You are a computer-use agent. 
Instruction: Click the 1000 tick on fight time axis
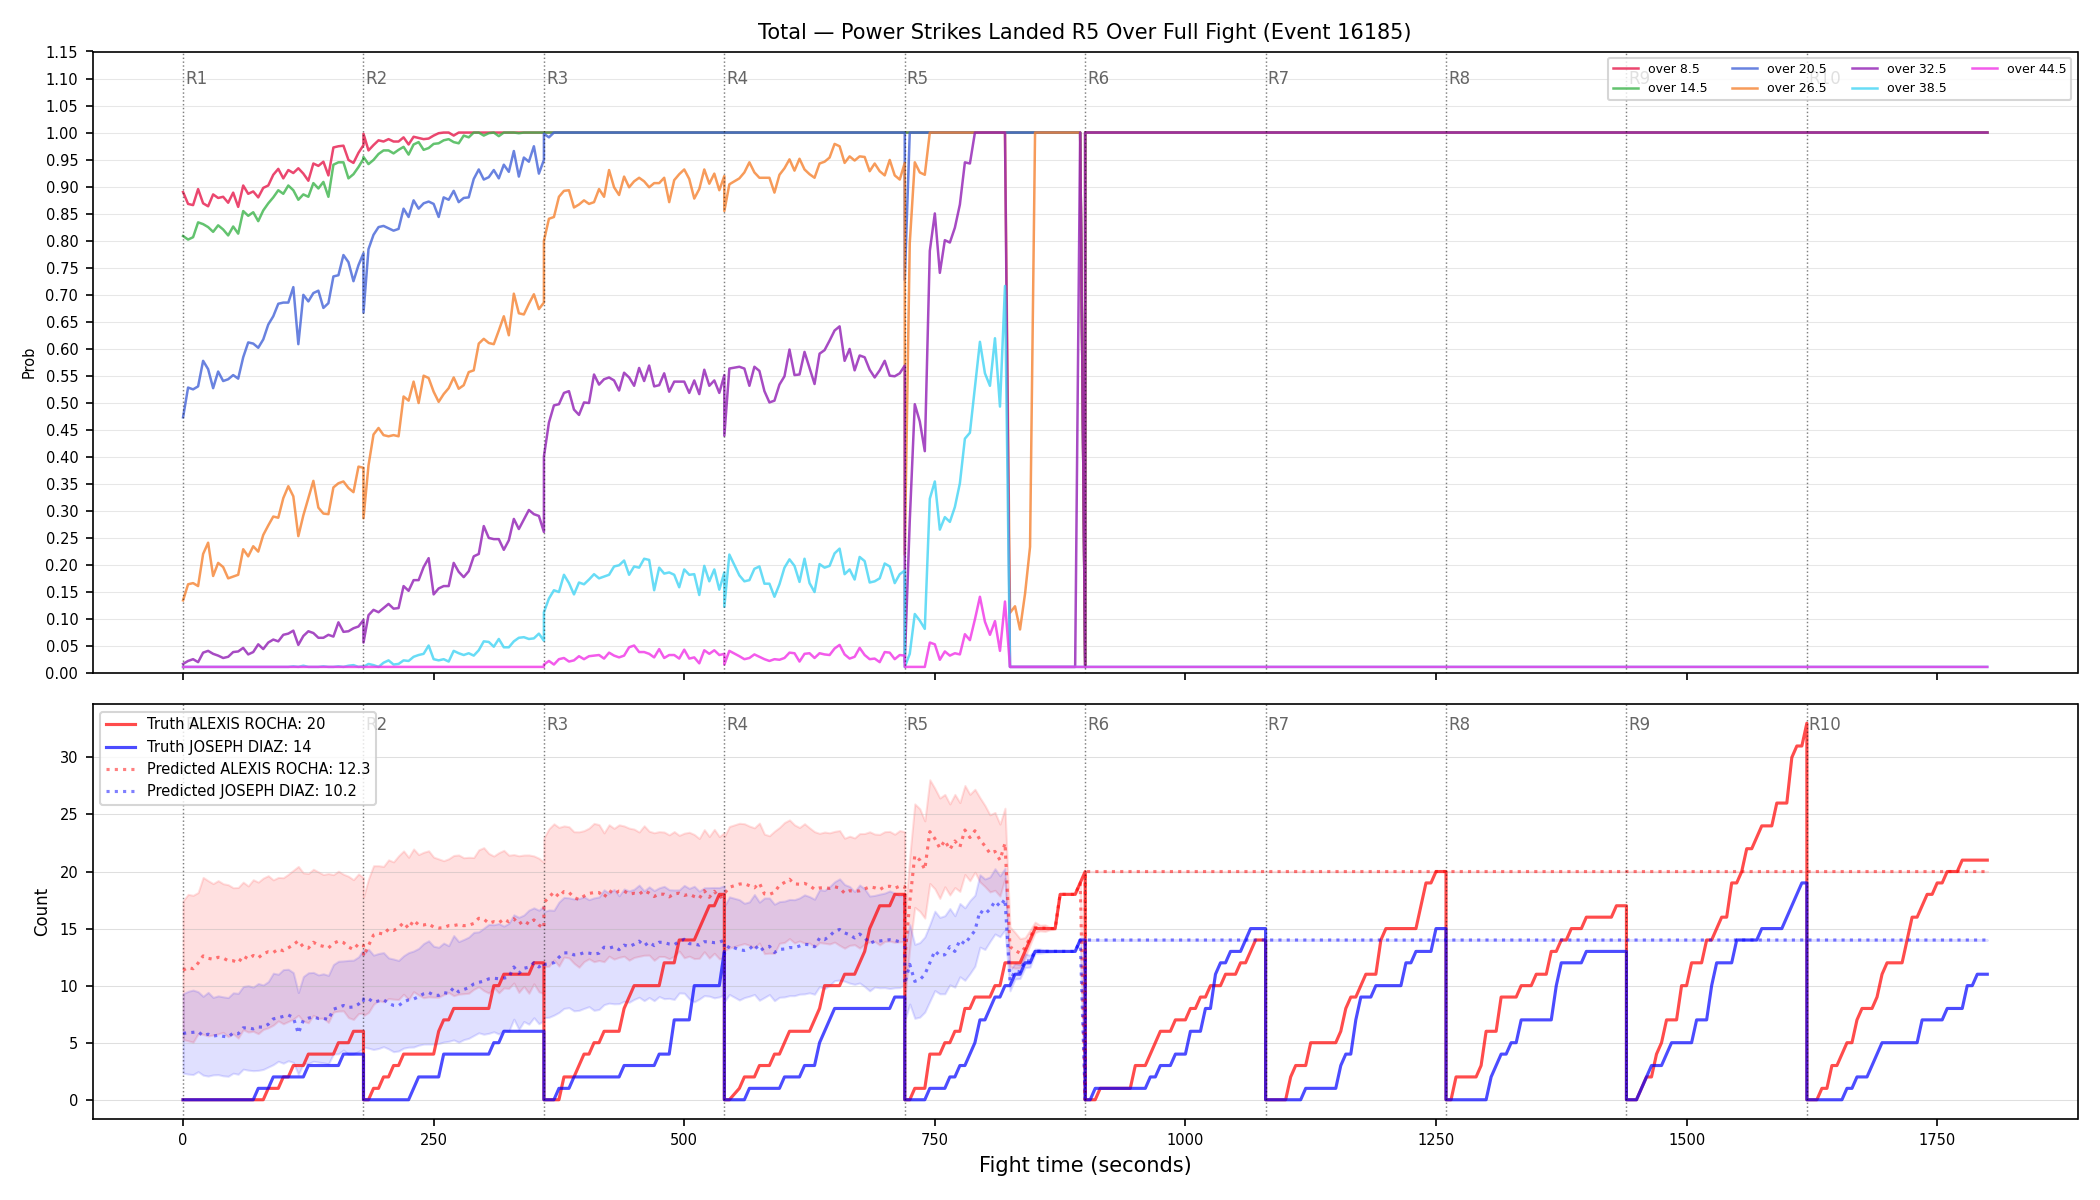pyautogui.click(x=1185, y=1139)
